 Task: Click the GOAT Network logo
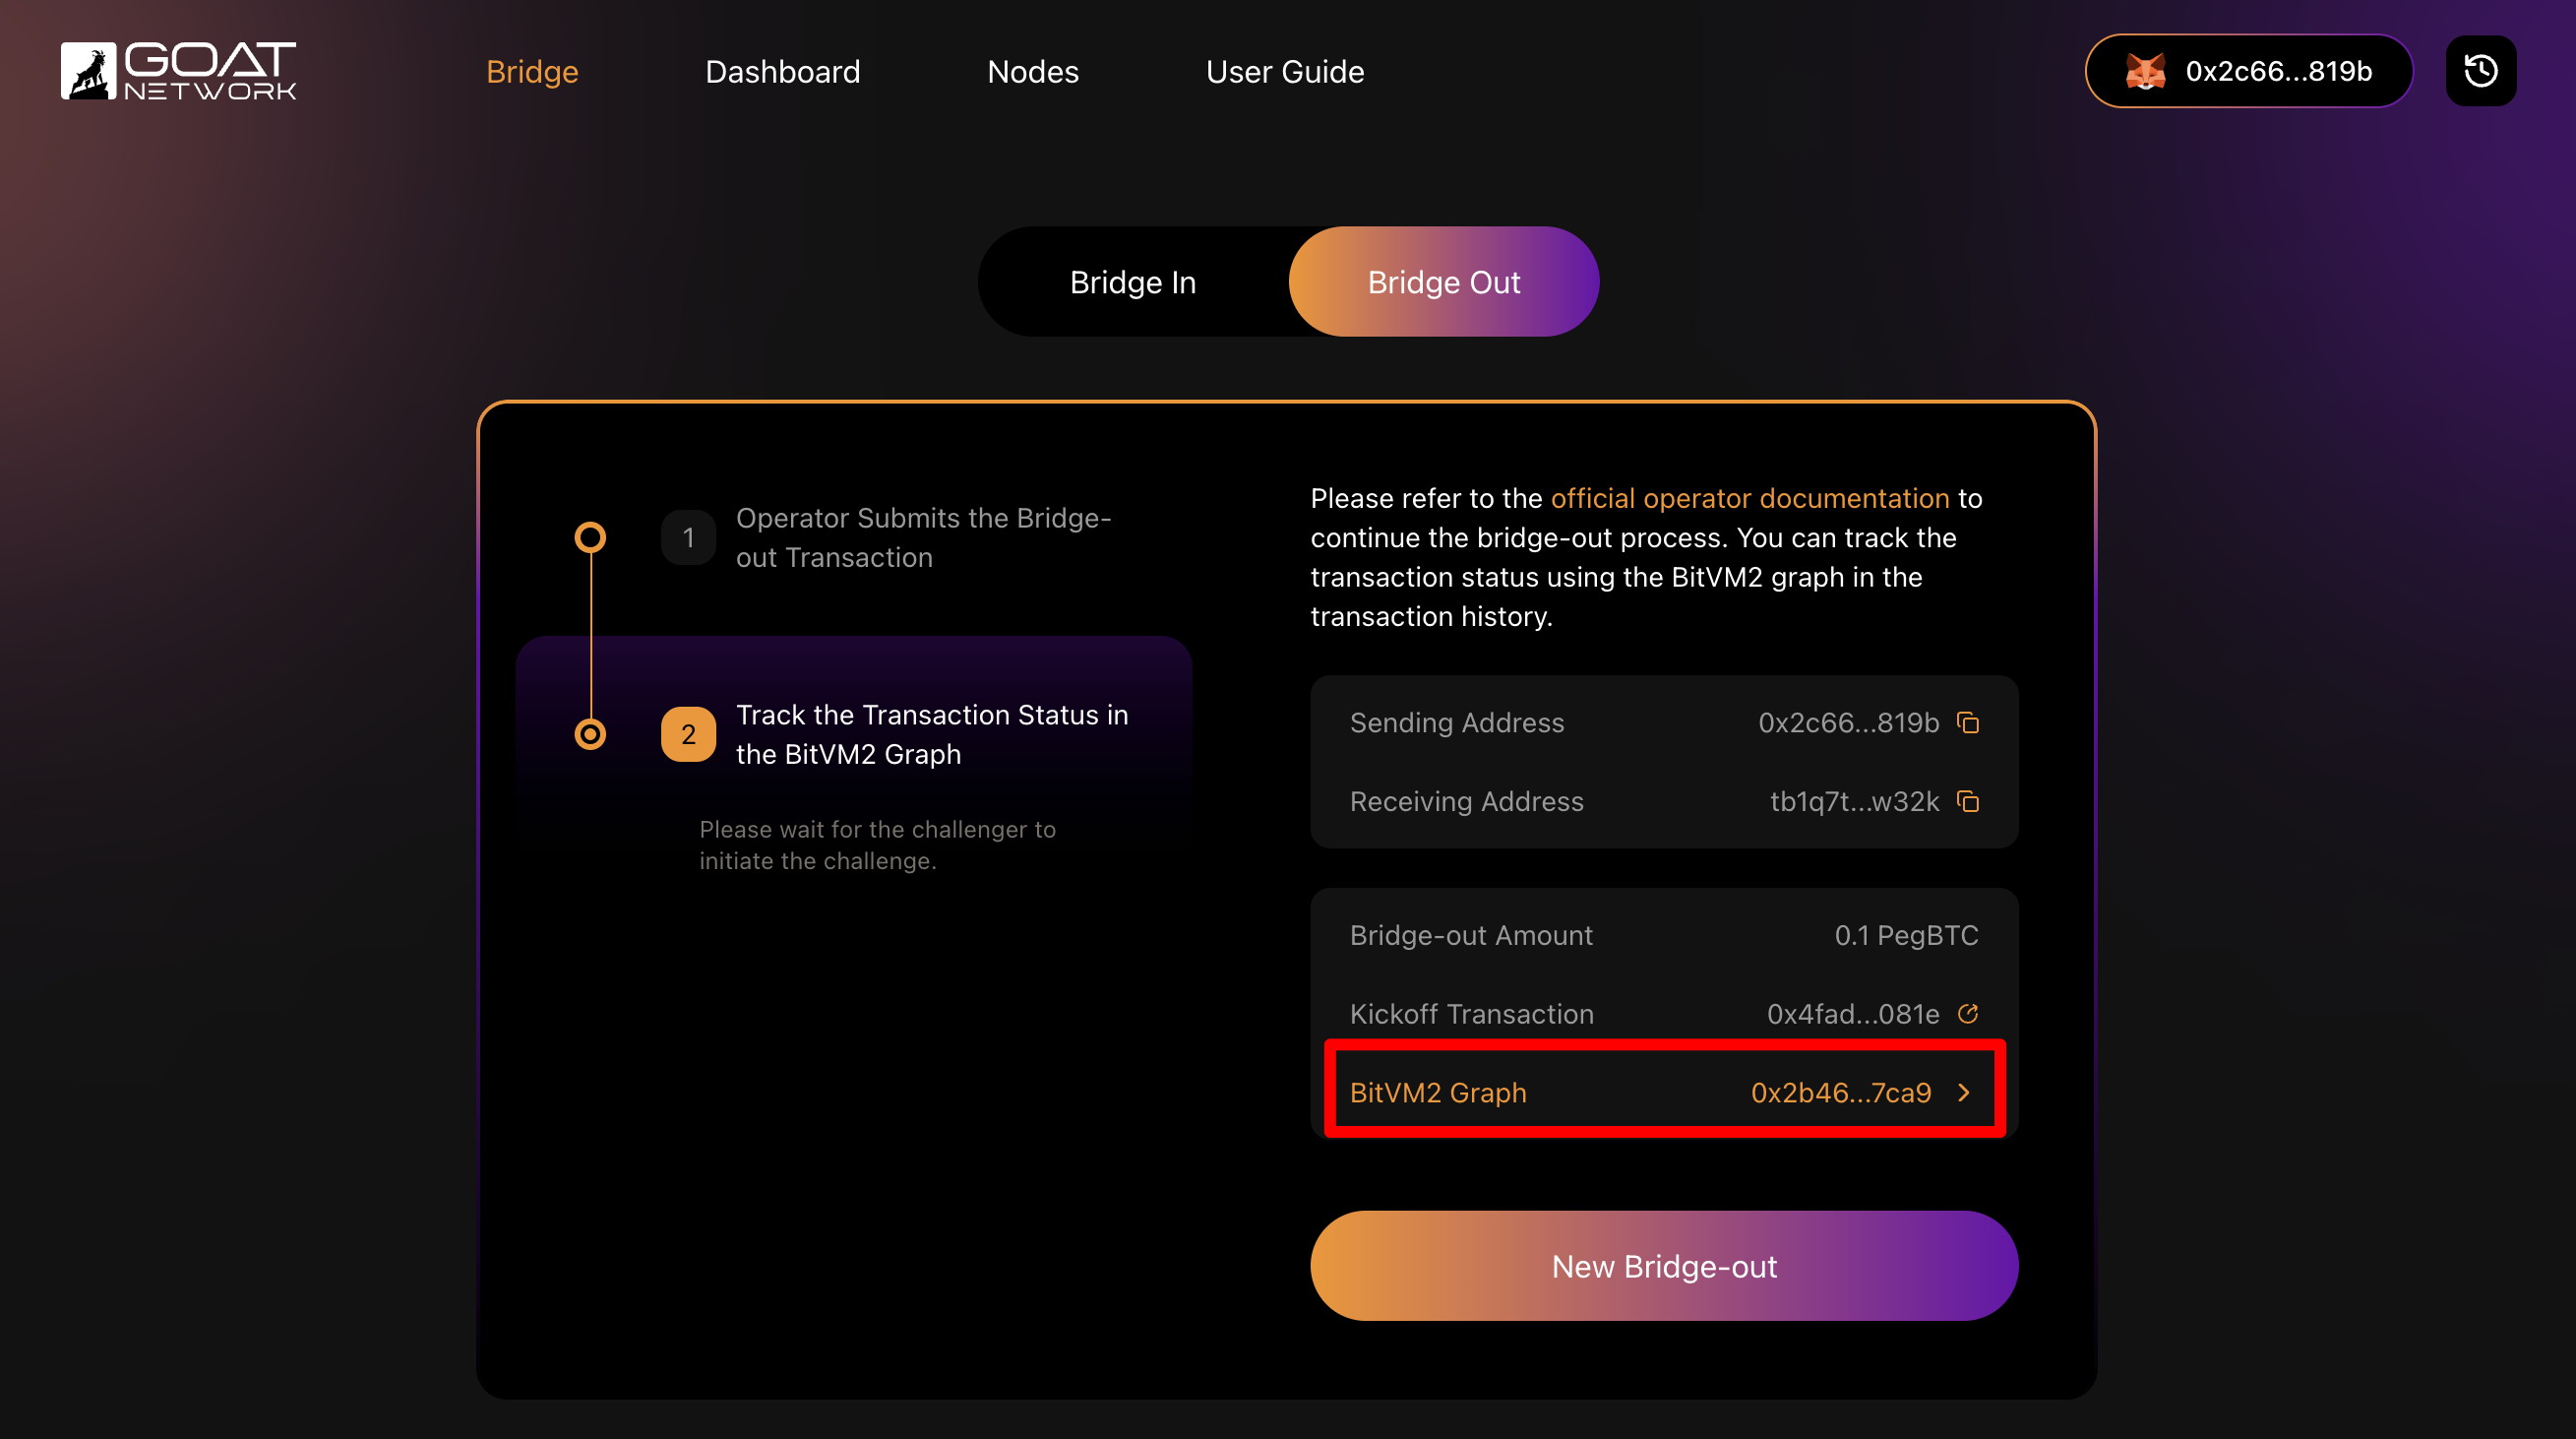pyautogui.click(x=179, y=71)
